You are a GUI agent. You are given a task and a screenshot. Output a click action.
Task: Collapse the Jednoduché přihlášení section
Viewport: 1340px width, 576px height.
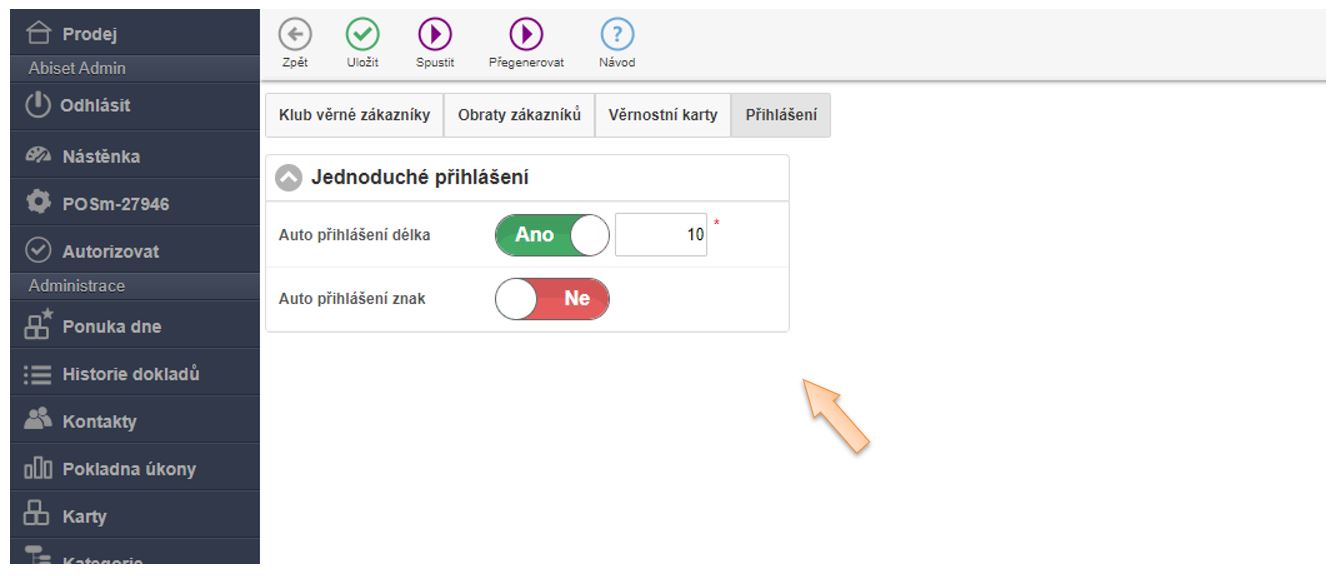tap(289, 178)
